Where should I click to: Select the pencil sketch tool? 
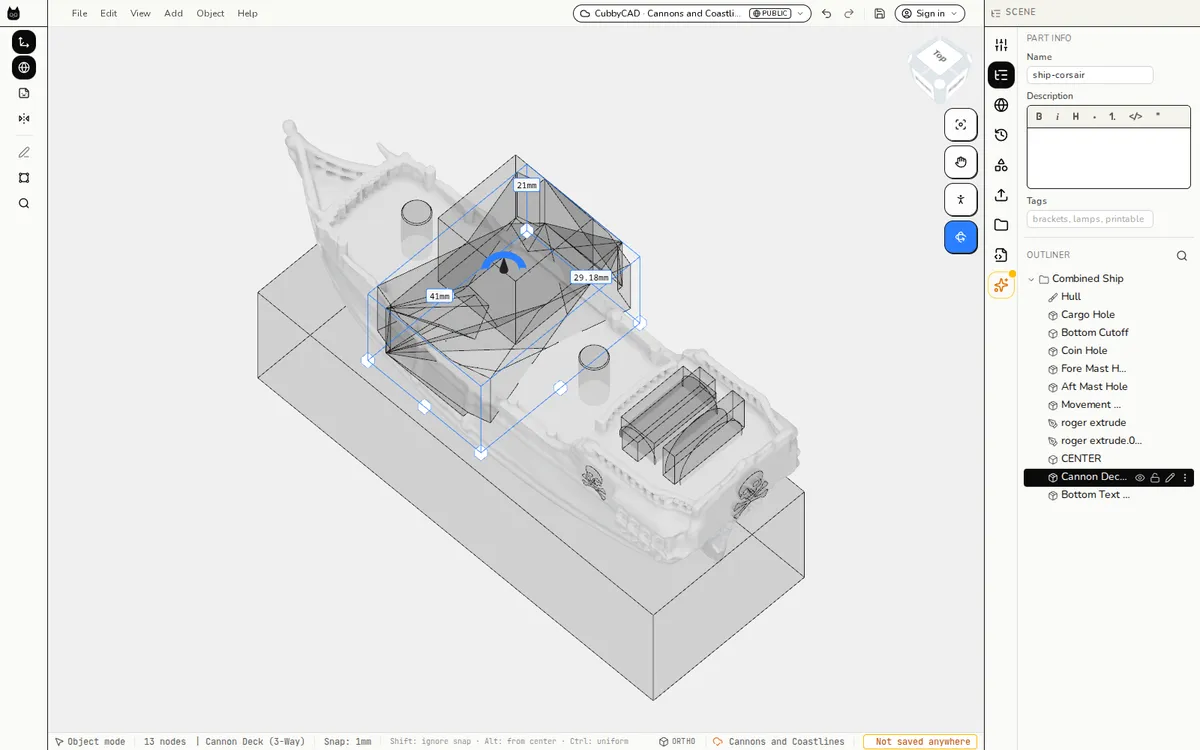[24, 152]
